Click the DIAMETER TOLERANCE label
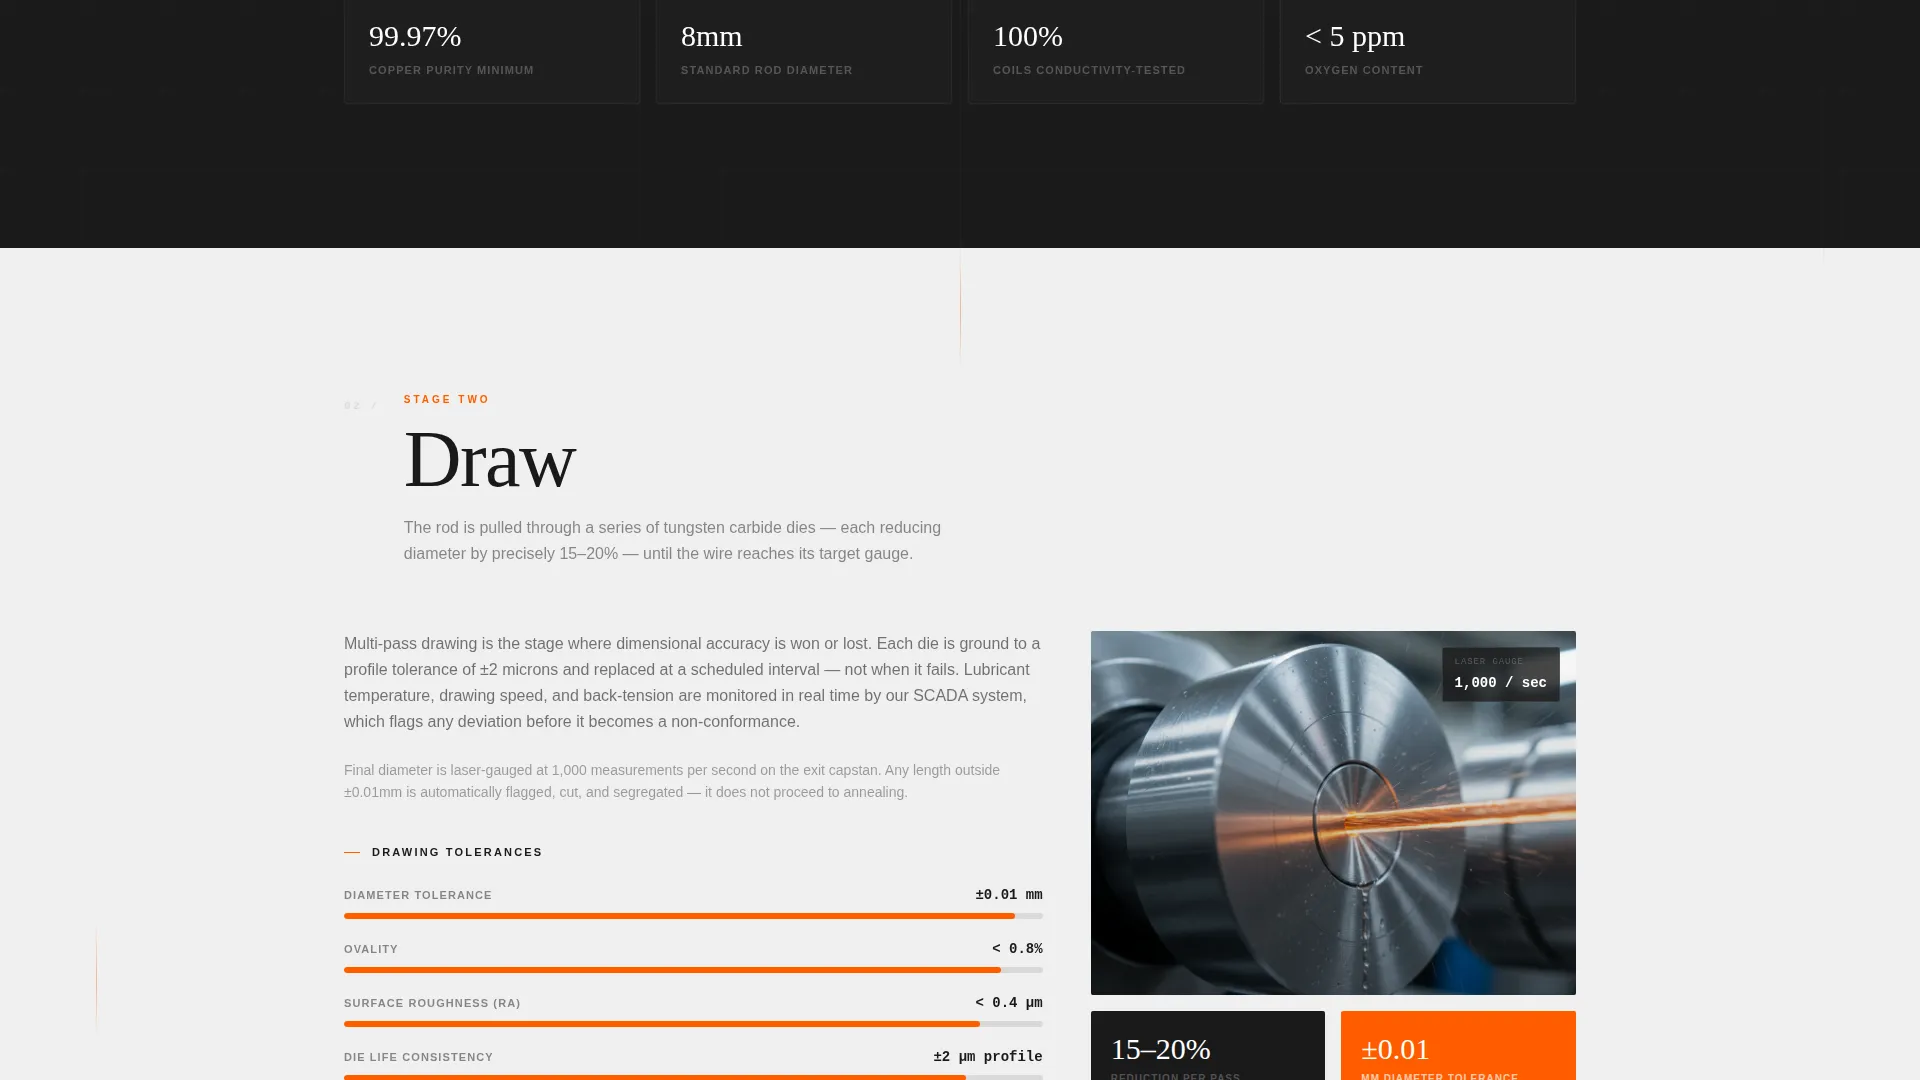This screenshot has height=1080, width=1920. (x=418, y=895)
